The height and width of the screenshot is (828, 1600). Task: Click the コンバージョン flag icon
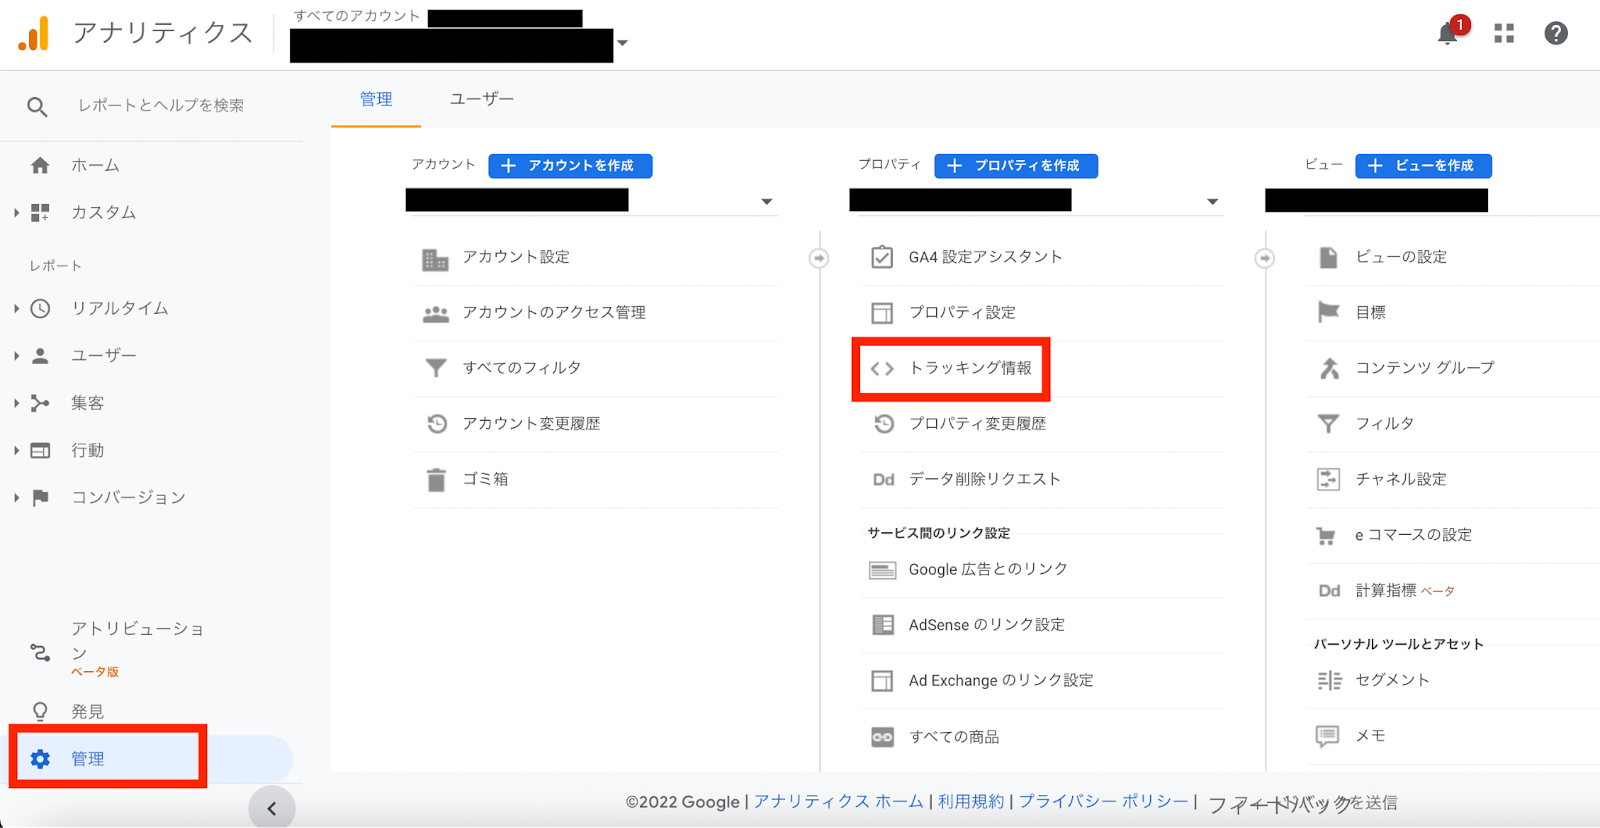(40, 497)
